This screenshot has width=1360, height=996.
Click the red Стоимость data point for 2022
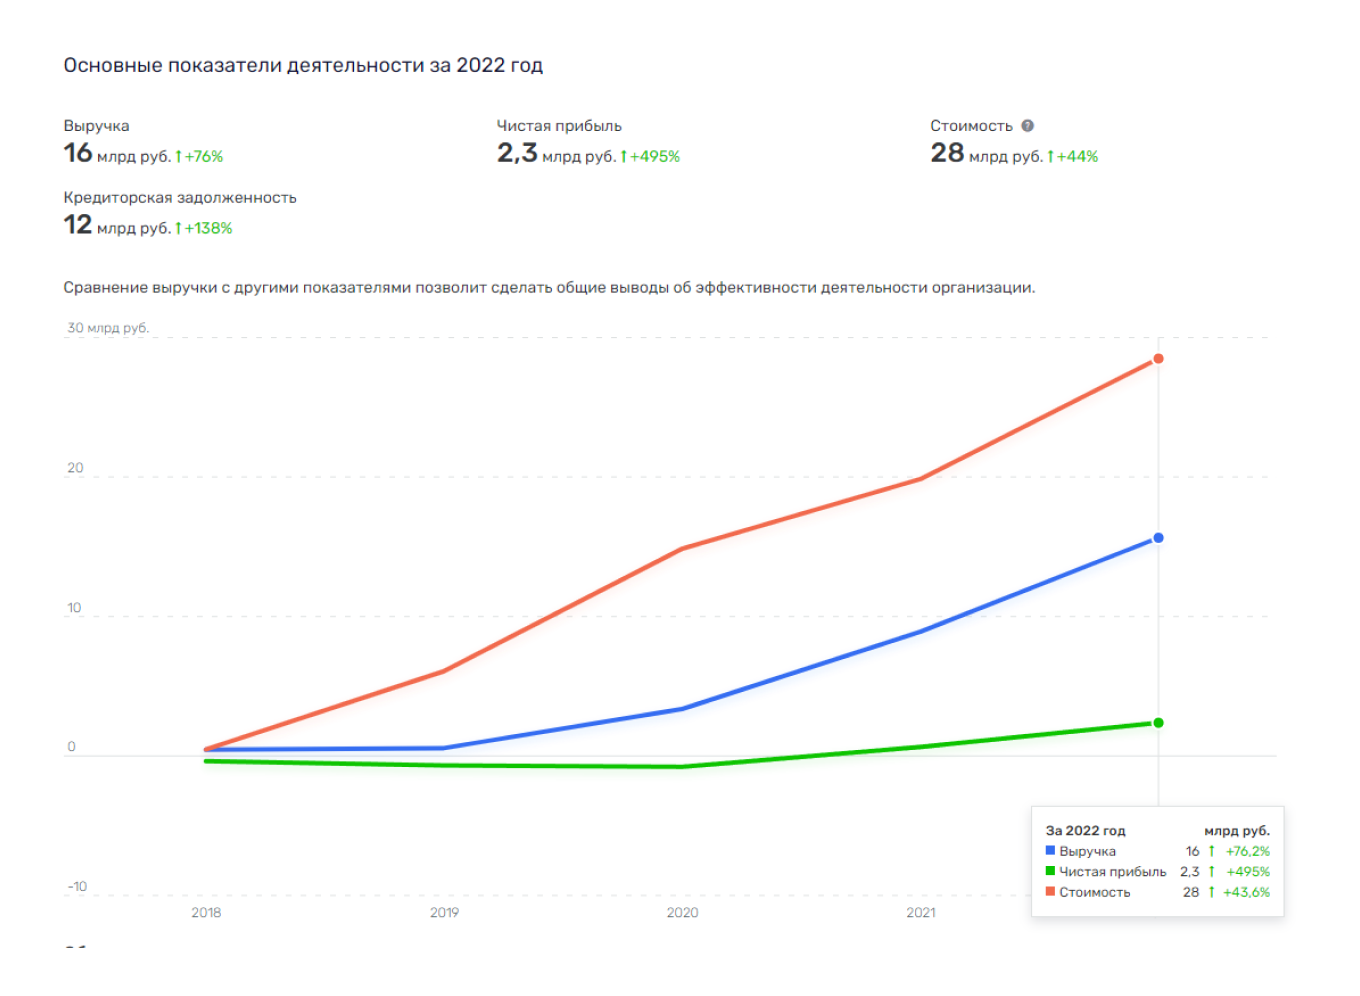(x=1158, y=359)
